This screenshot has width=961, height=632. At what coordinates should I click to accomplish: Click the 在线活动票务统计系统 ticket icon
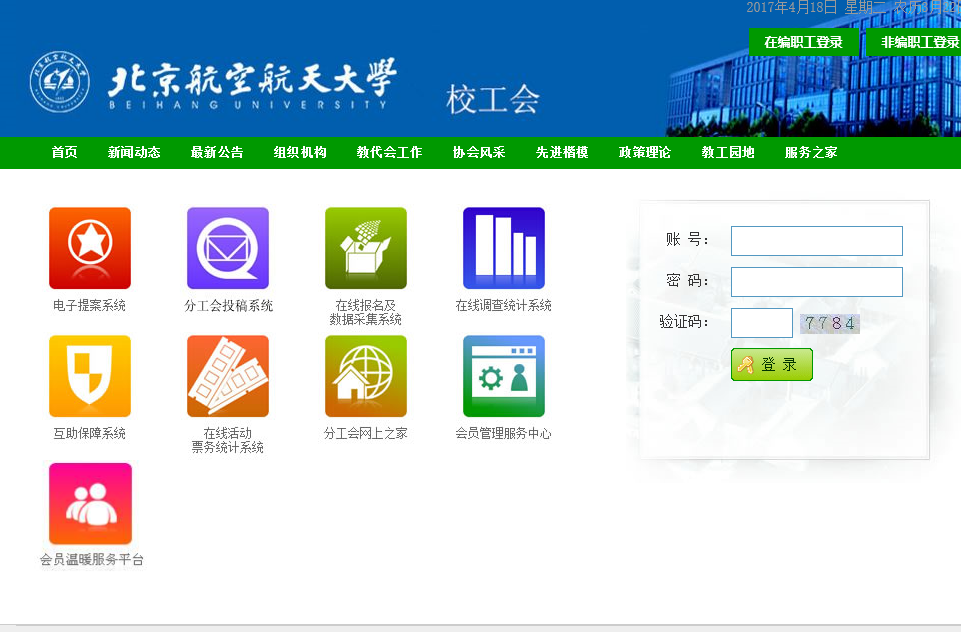click(228, 376)
